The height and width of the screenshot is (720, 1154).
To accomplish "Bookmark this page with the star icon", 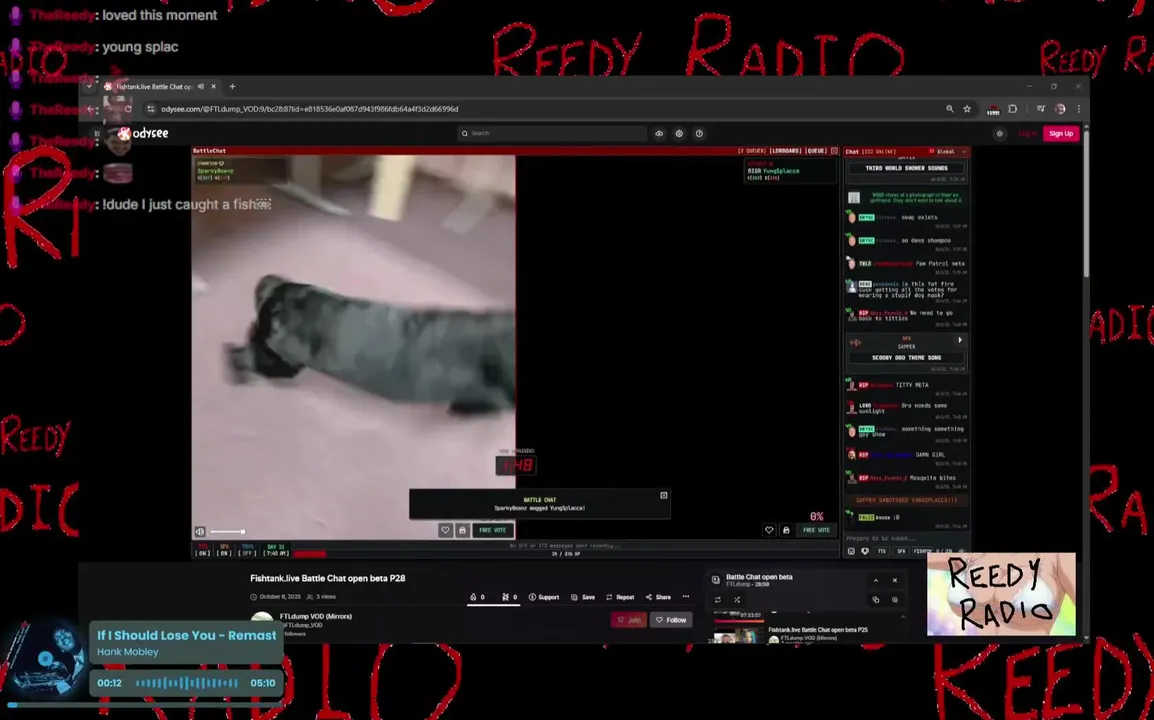I will [967, 109].
